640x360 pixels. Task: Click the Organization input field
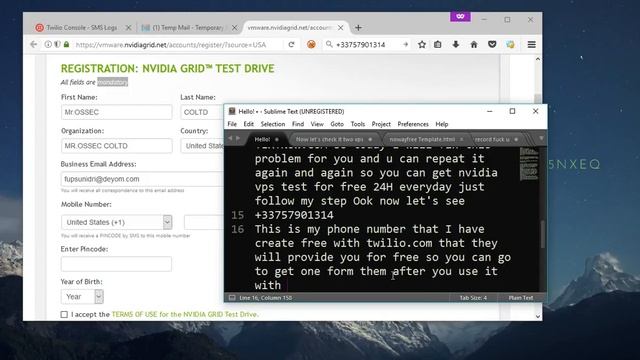tap(116, 146)
